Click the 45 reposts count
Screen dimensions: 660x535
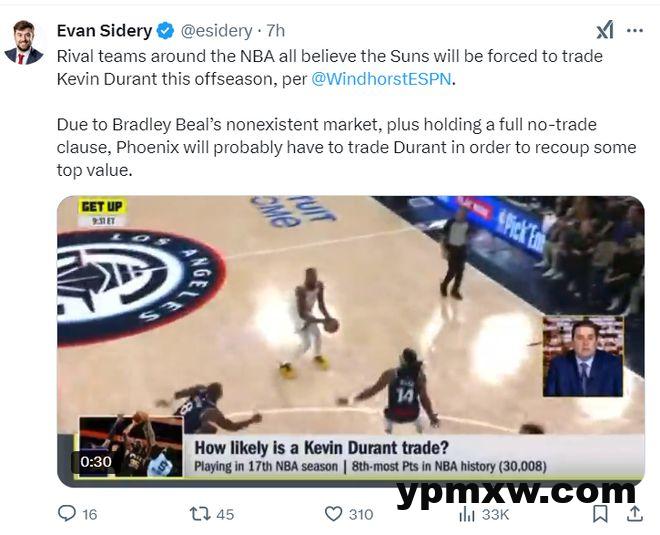pyautogui.click(x=225, y=514)
